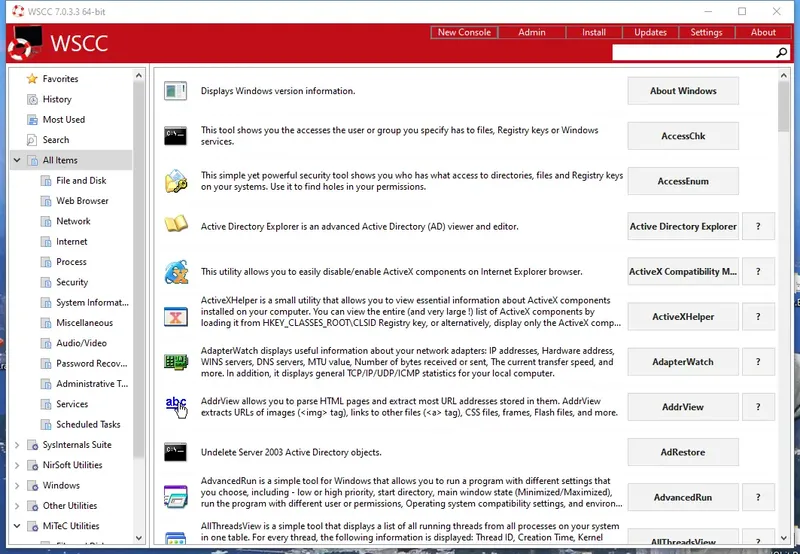
Task: Select the Administrative Tools category
Action: tap(92, 384)
